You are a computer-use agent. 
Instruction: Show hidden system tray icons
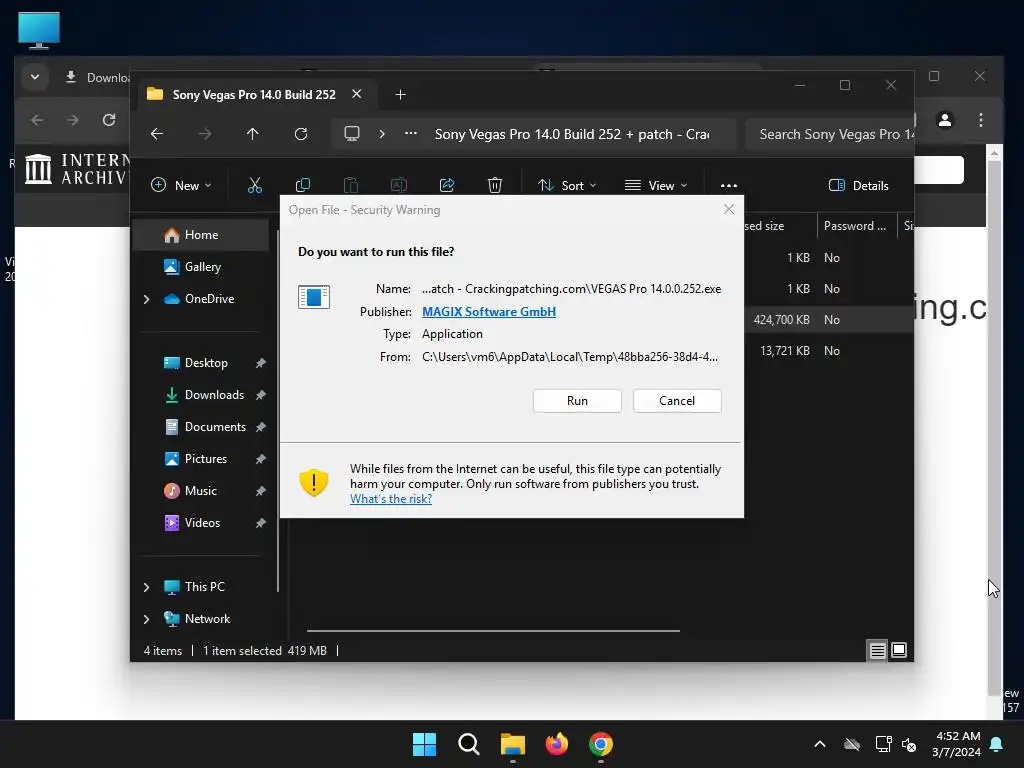click(820, 744)
